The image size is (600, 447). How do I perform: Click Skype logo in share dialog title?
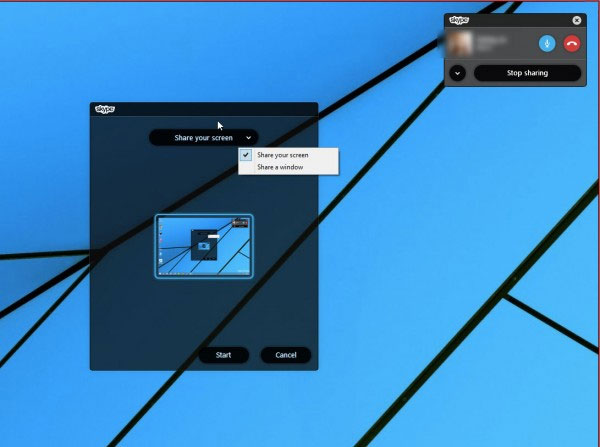pyautogui.click(x=104, y=109)
